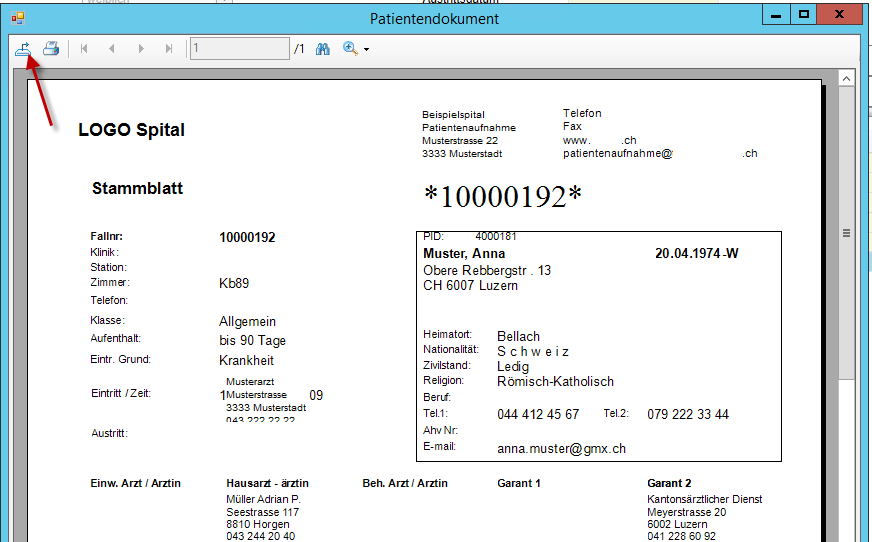Click the current page number field
This screenshot has height=542, width=872.
[x=240, y=48]
